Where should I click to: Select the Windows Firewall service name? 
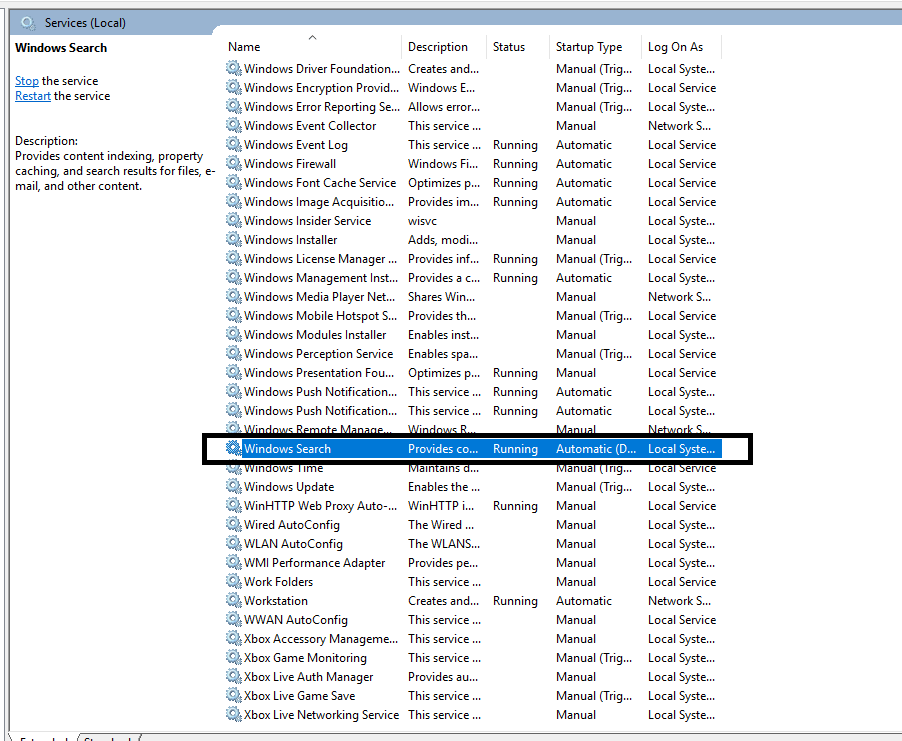[290, 164]
